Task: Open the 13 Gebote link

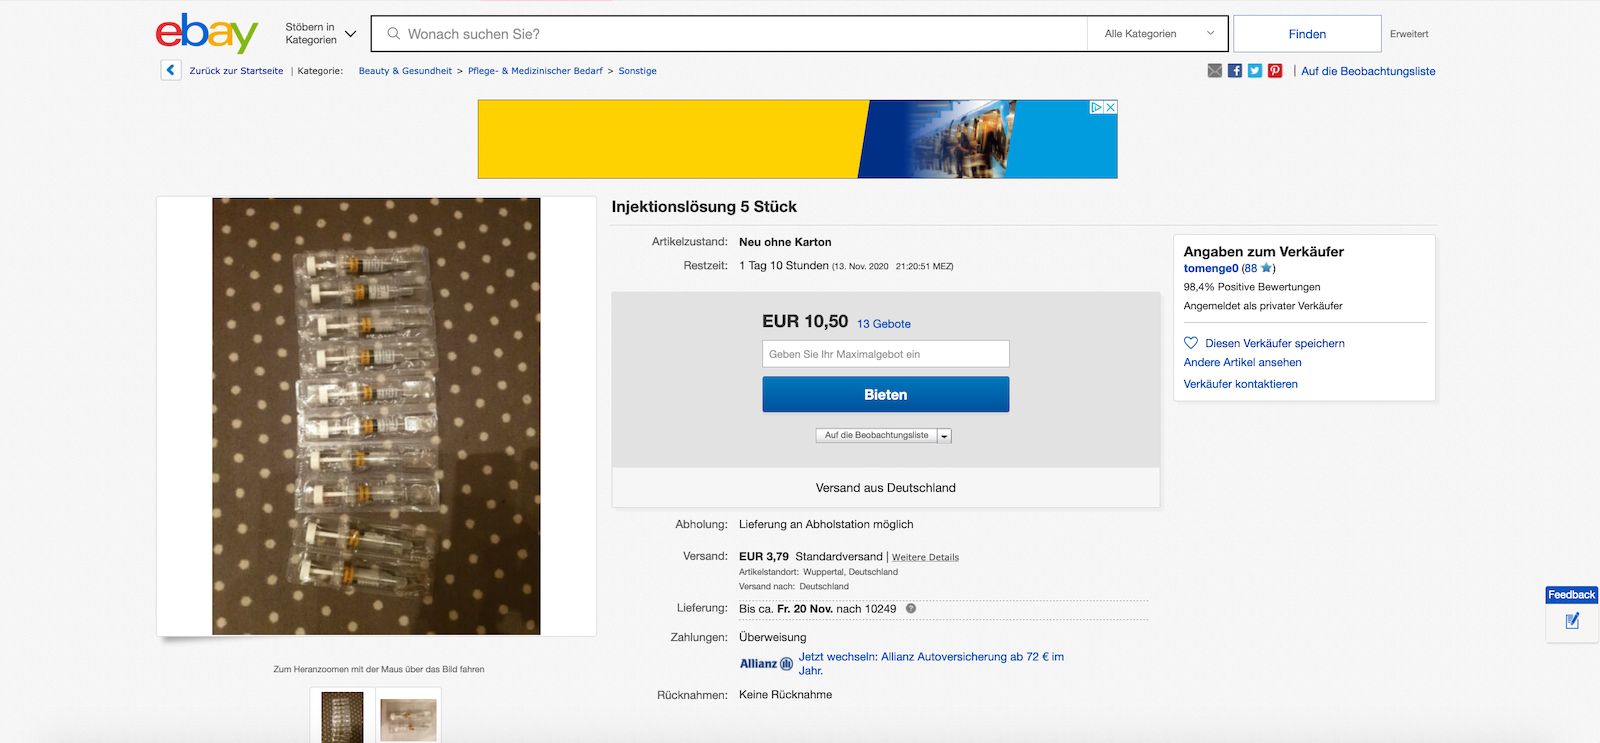Action: pos(883,324)
